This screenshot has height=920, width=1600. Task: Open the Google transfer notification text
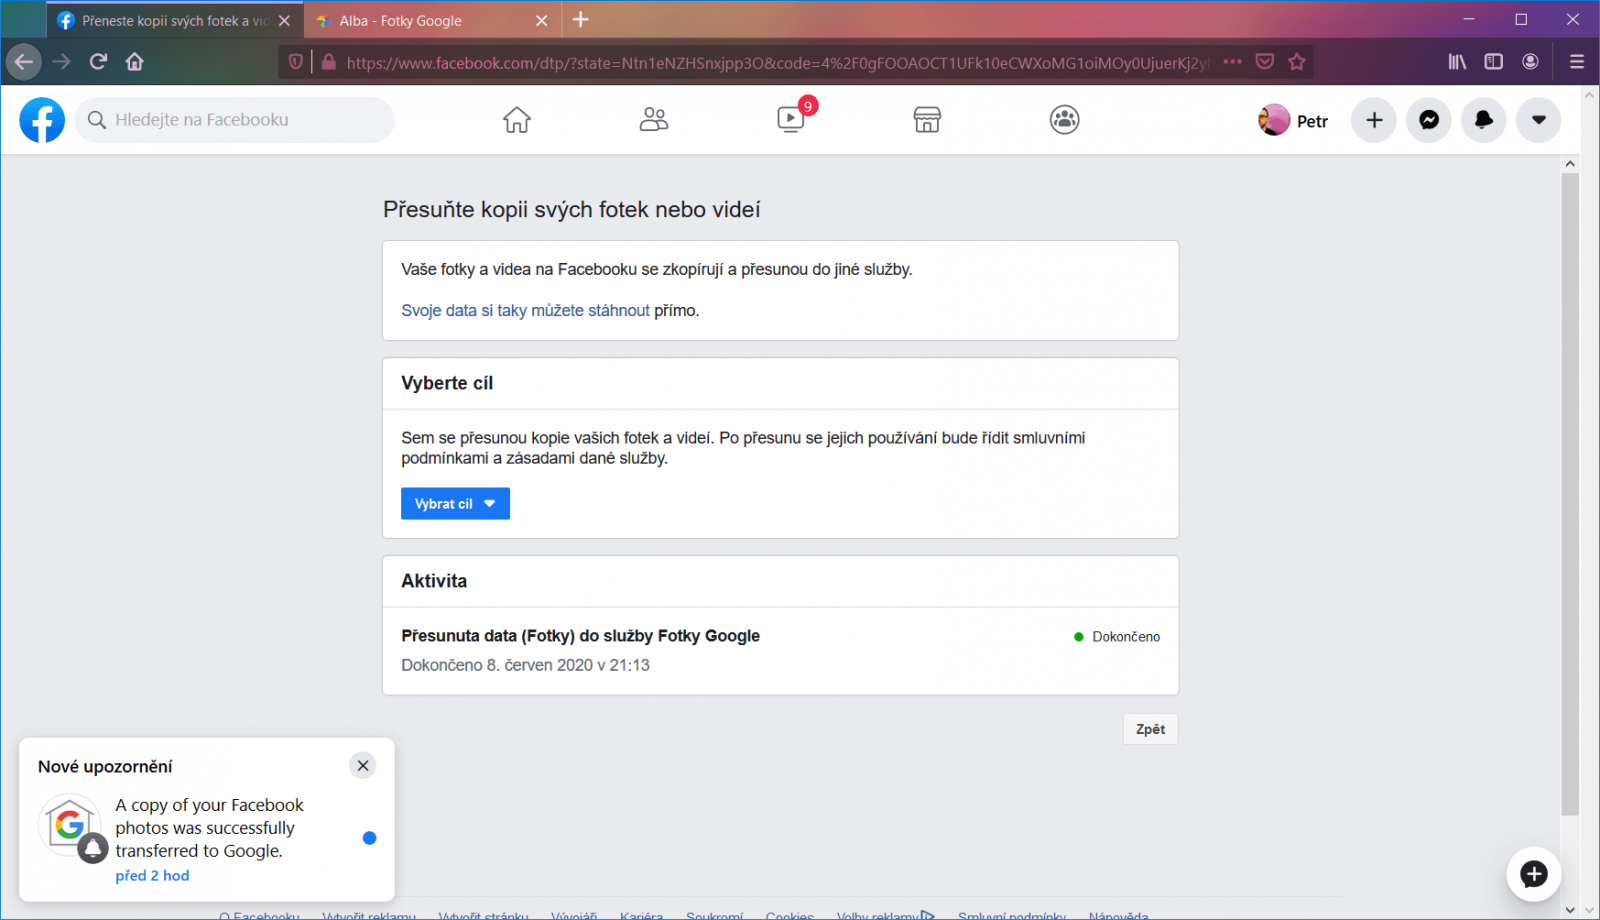coord(210,828)
